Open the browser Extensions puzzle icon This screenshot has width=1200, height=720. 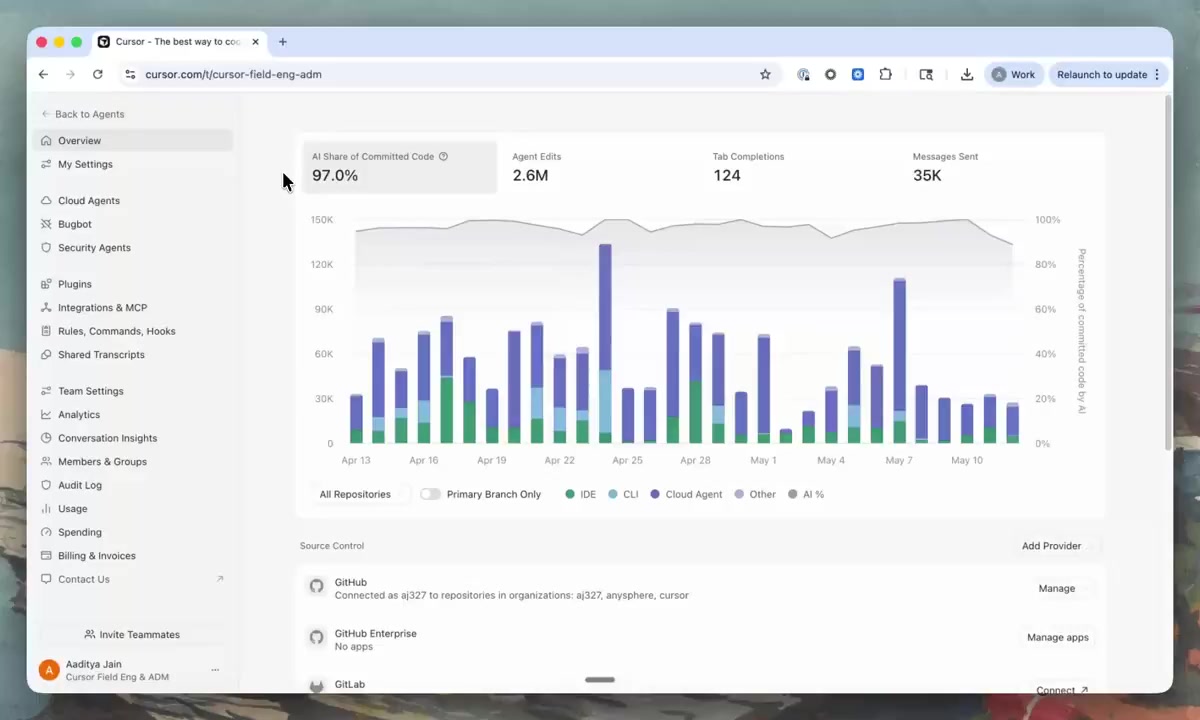click(885, 74)
